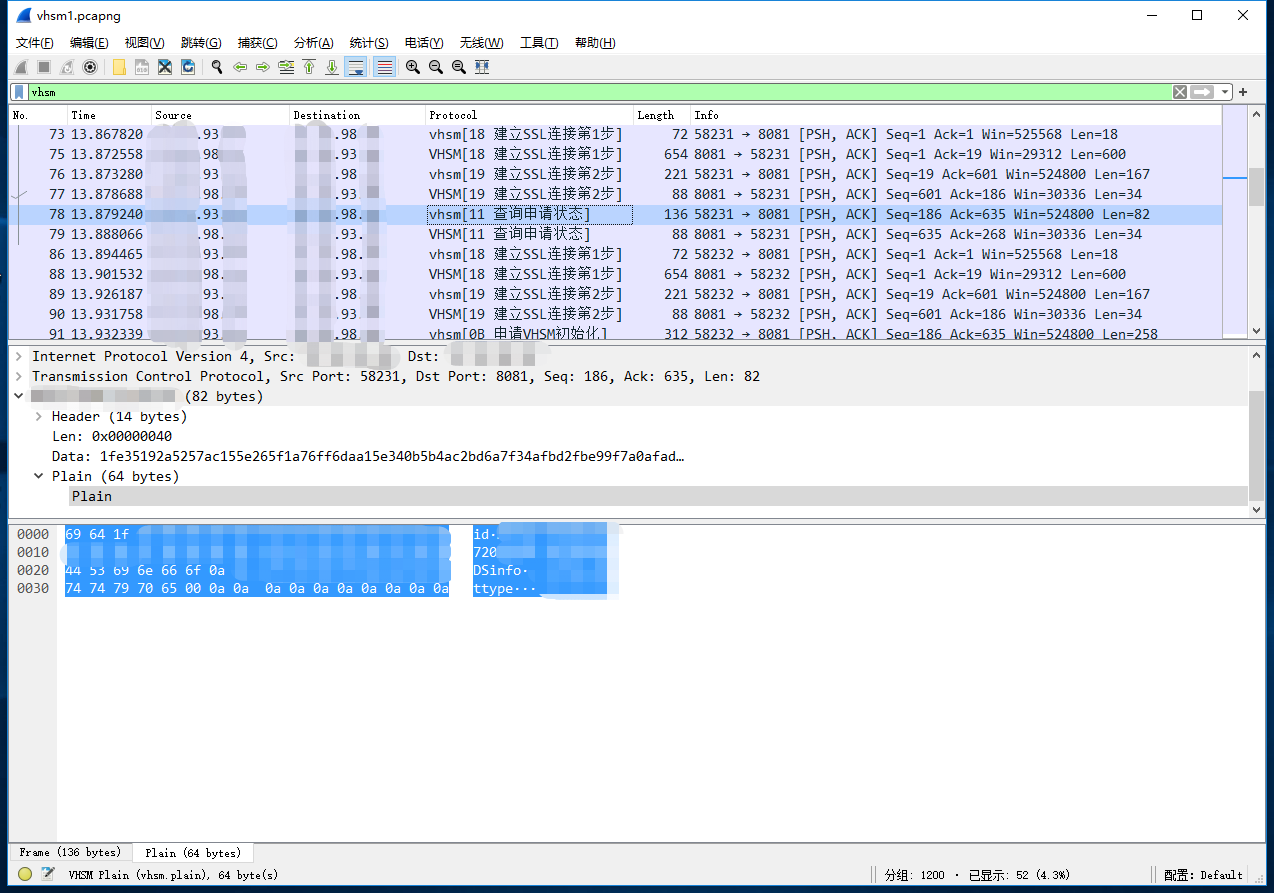Toggle packet list colorization
This screenshot has width=1274, height=893.
(385, 67)
